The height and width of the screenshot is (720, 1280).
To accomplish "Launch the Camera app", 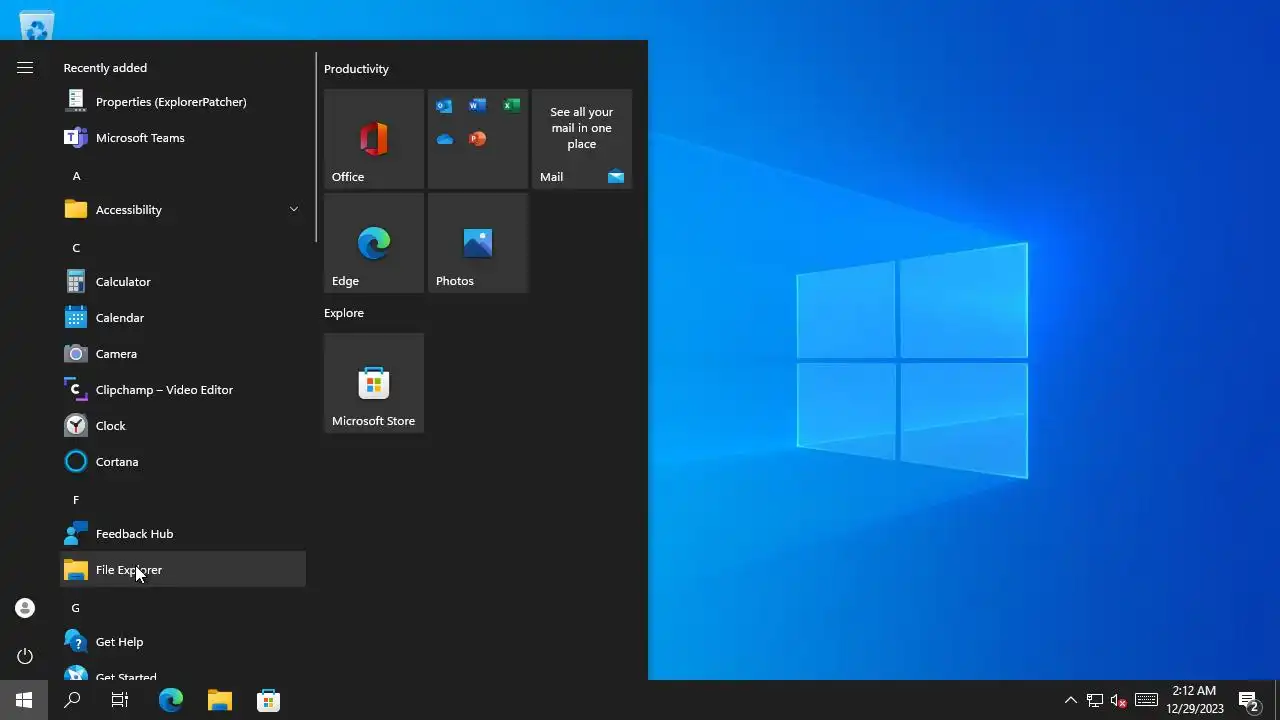I will click(x=183, y=354).
